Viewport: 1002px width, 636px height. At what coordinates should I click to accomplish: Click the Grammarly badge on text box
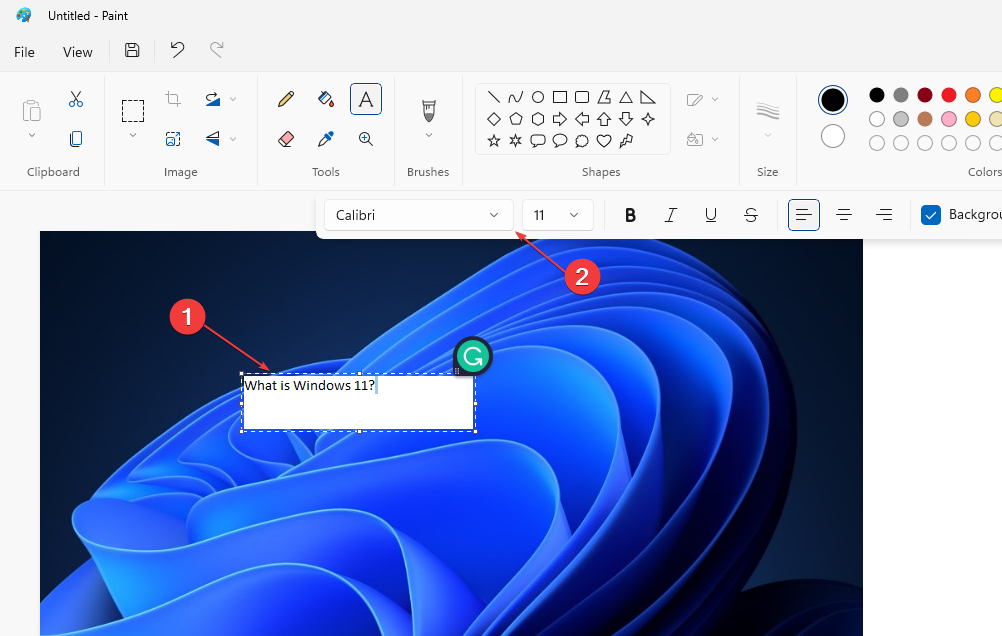click(x=473, y=357)
